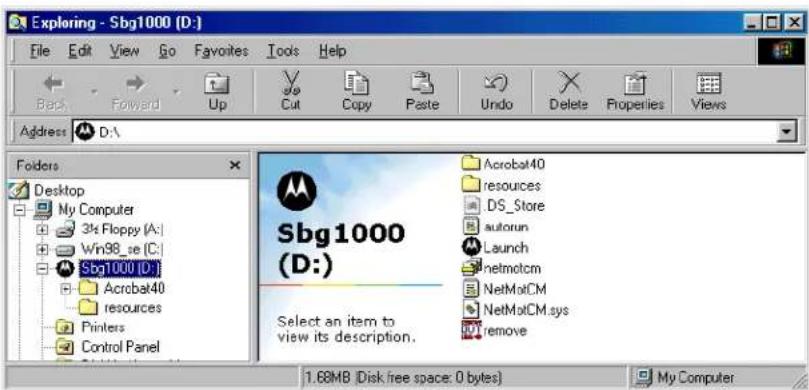Open the Go menu
Image resolution: width=809 pixels, height=390 pixels.
[167, 51]
